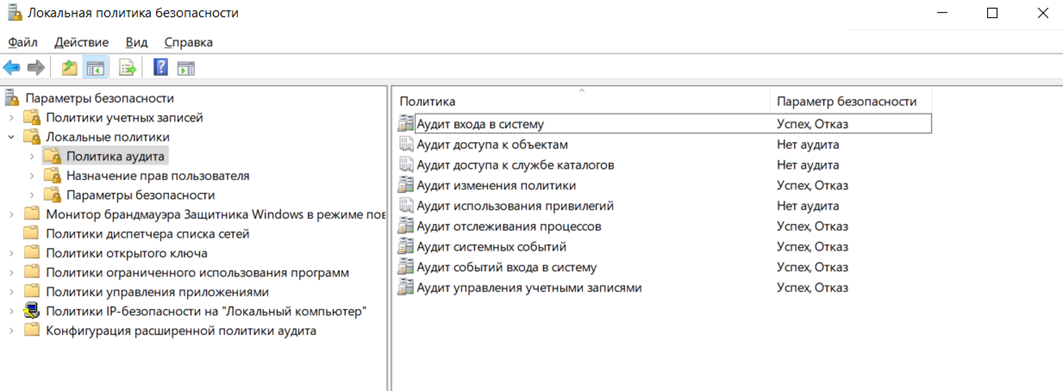The image size is (1063, 391).
Task: Close the Локальная политика безопасности window
Action: 1043,13
